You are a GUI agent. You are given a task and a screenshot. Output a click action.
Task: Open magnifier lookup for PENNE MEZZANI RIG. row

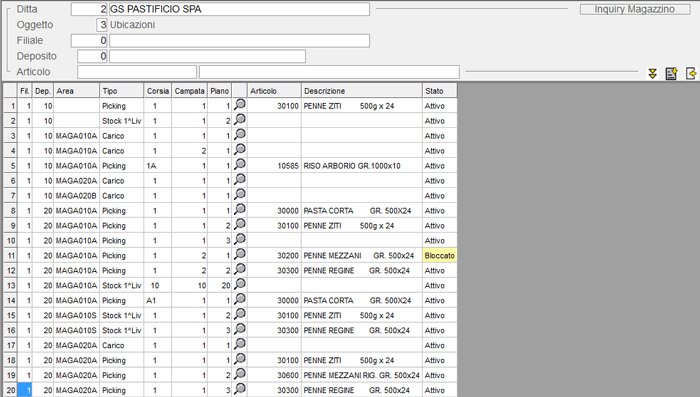(x=240, y=374)
